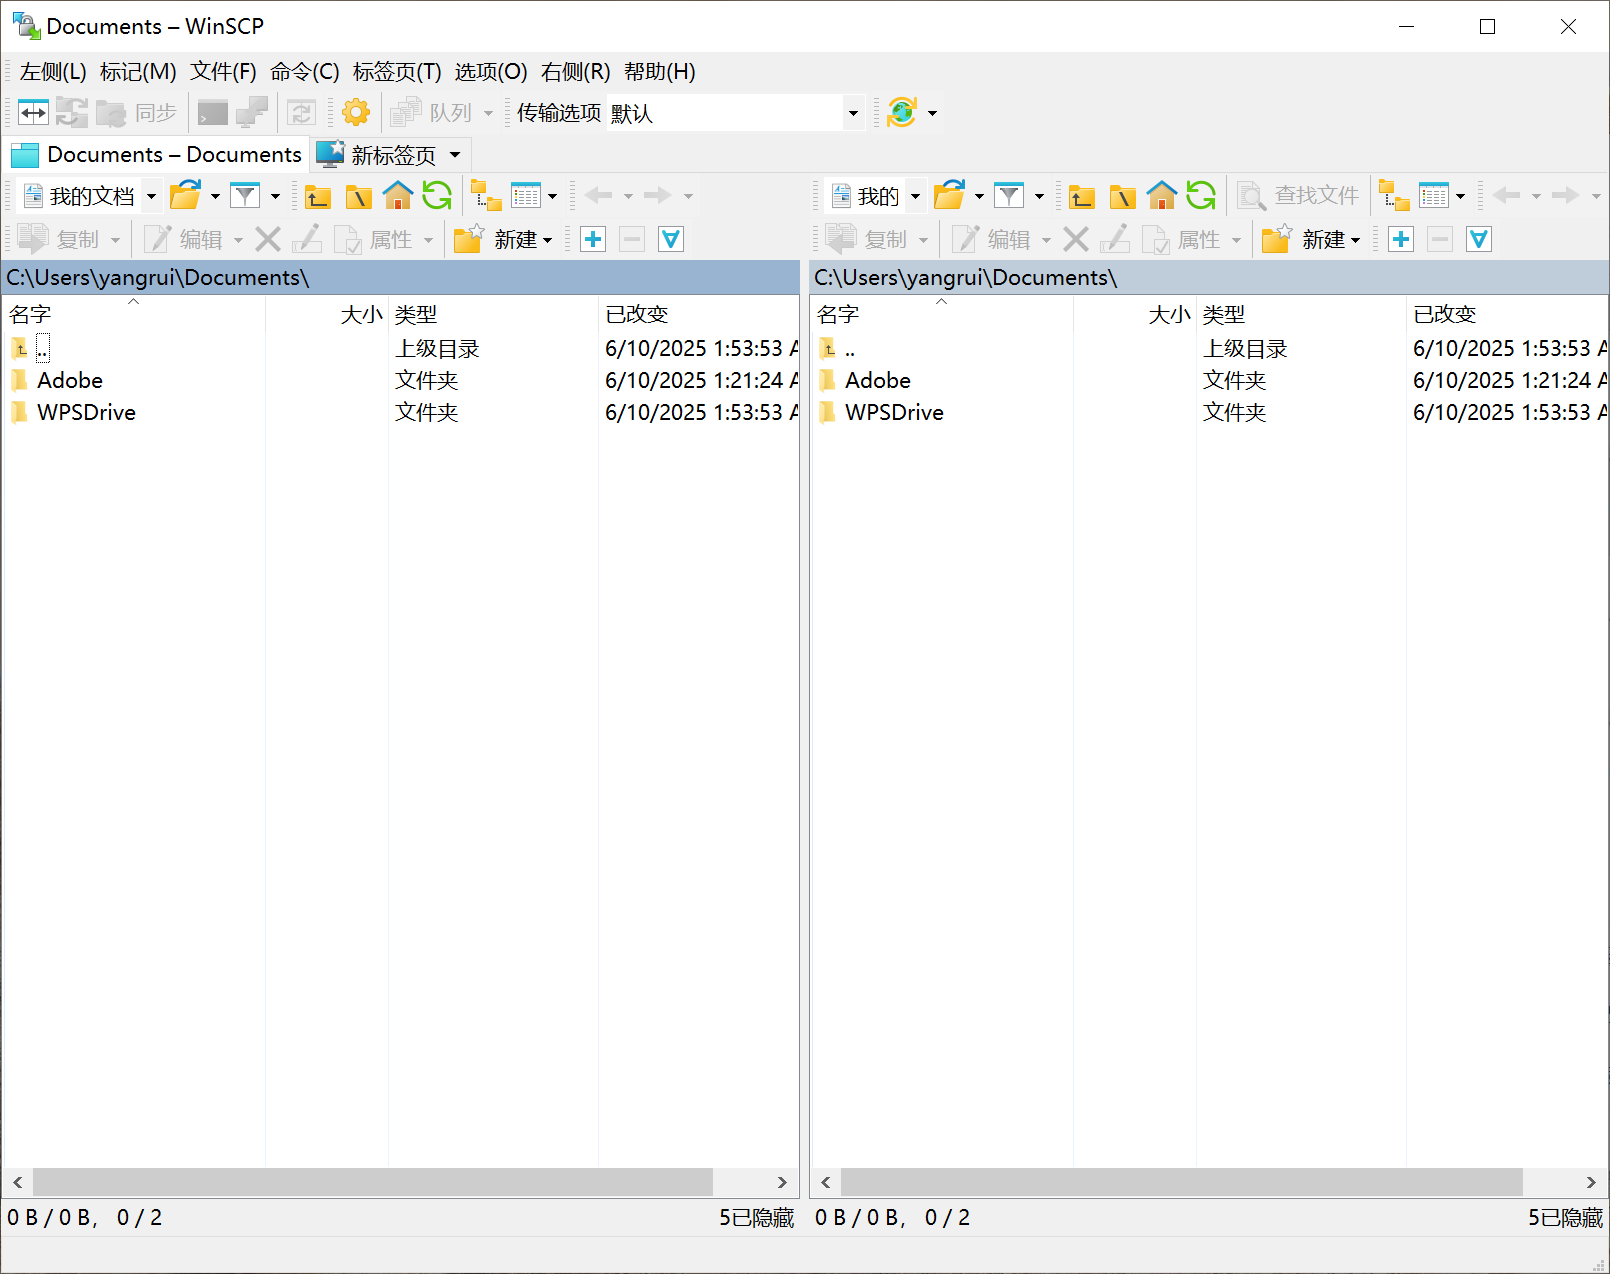Select the Adobe folder in left panel
Image resolution: width=1610 pixels, height=1274 pixels.
tap(70, 381)
